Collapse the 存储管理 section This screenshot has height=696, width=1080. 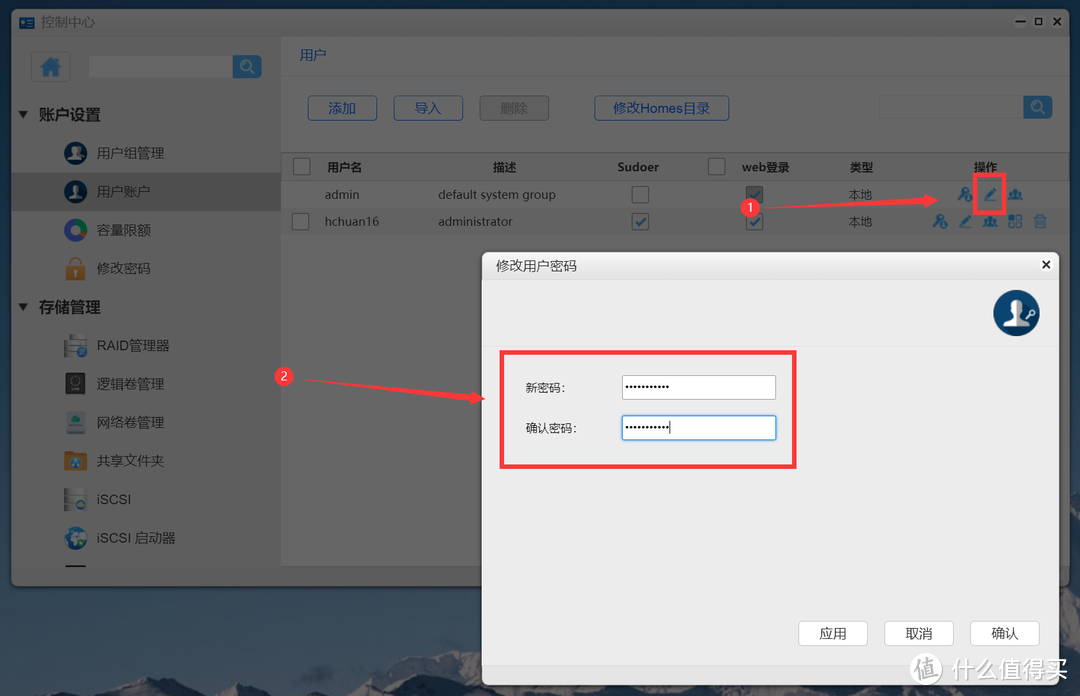pyautogui.click(x=23, y=307)
